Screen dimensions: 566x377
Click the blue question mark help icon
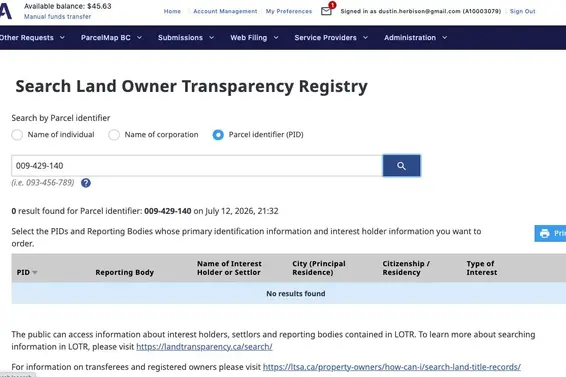pos(86,183)
